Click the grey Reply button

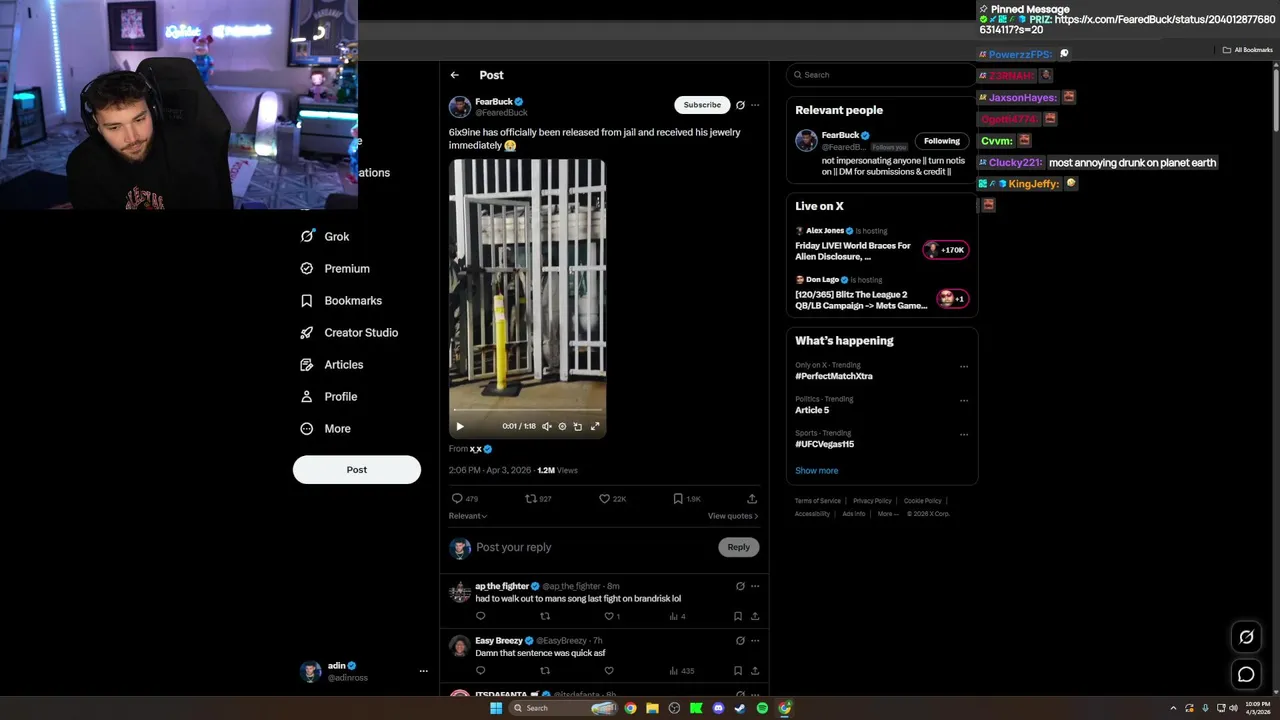click(739, 547)
